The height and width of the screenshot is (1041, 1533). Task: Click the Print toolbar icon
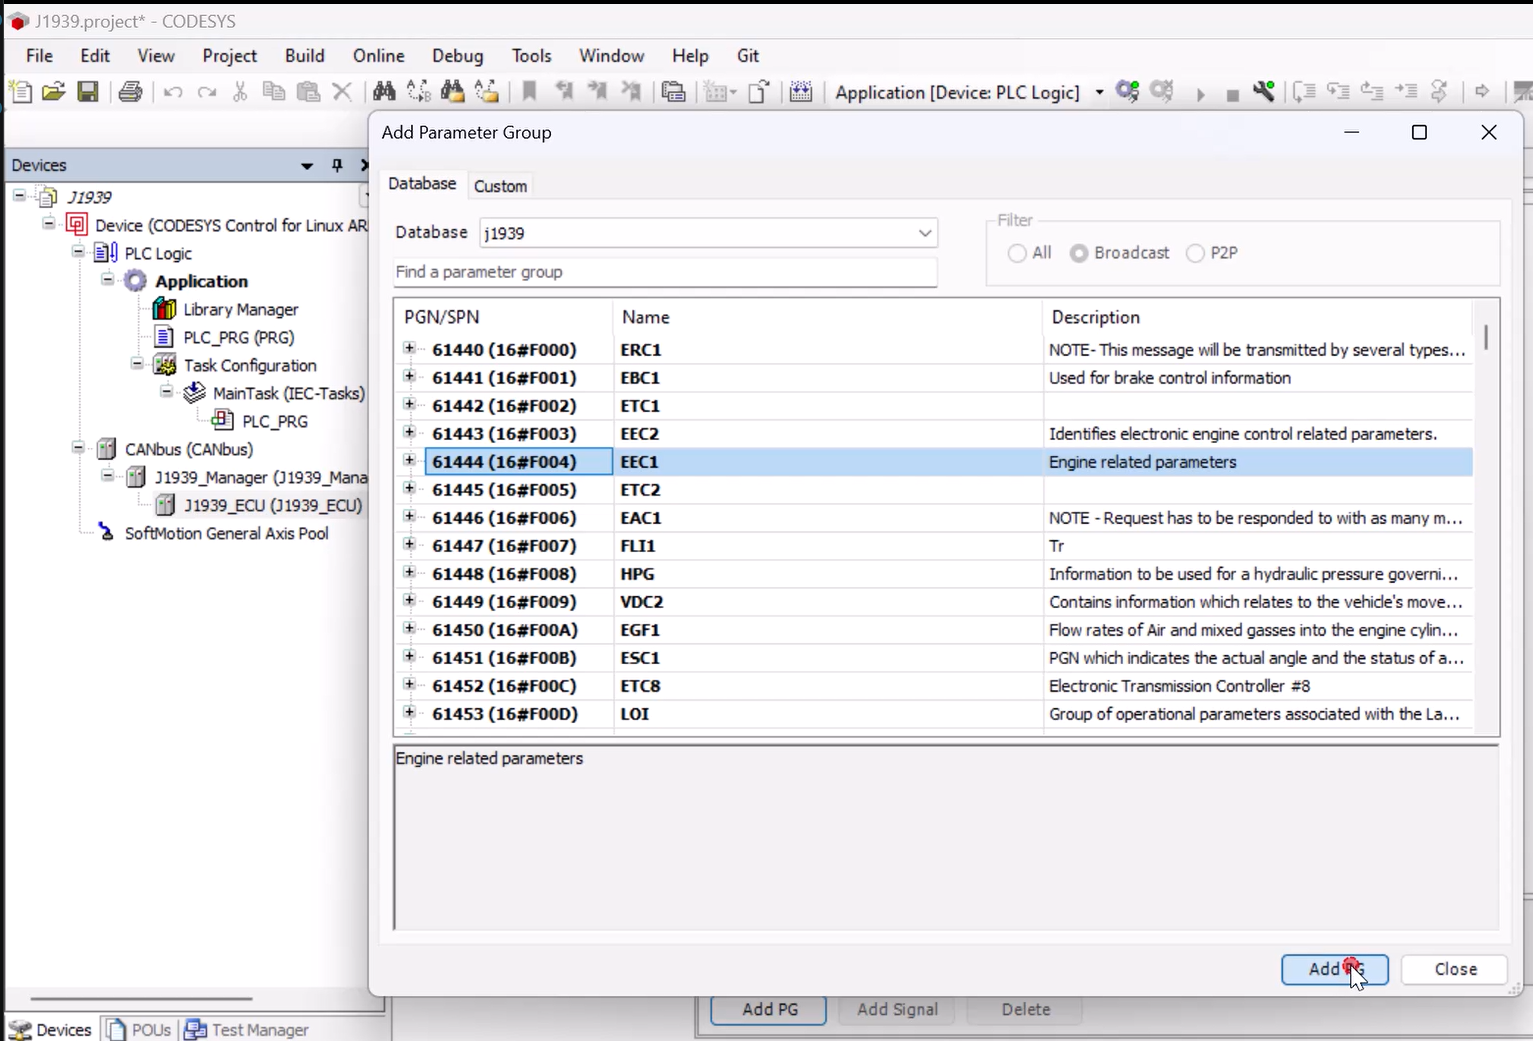coord(130,92)
